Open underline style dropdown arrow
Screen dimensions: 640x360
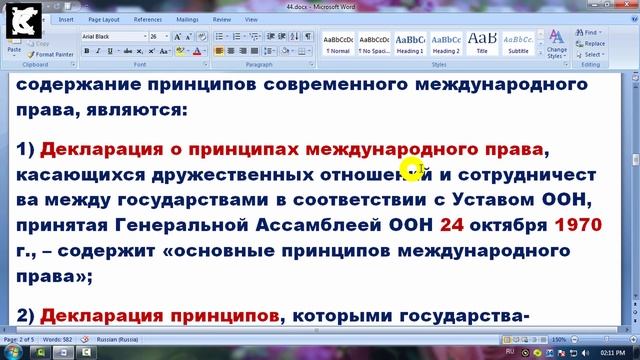(x=118, y=51)
